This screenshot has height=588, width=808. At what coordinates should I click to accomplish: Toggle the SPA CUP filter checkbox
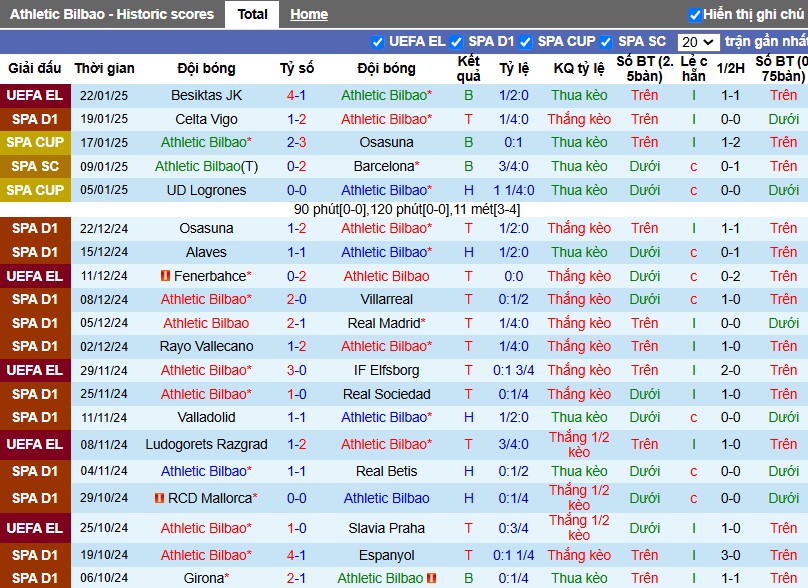tap(525, 42)
